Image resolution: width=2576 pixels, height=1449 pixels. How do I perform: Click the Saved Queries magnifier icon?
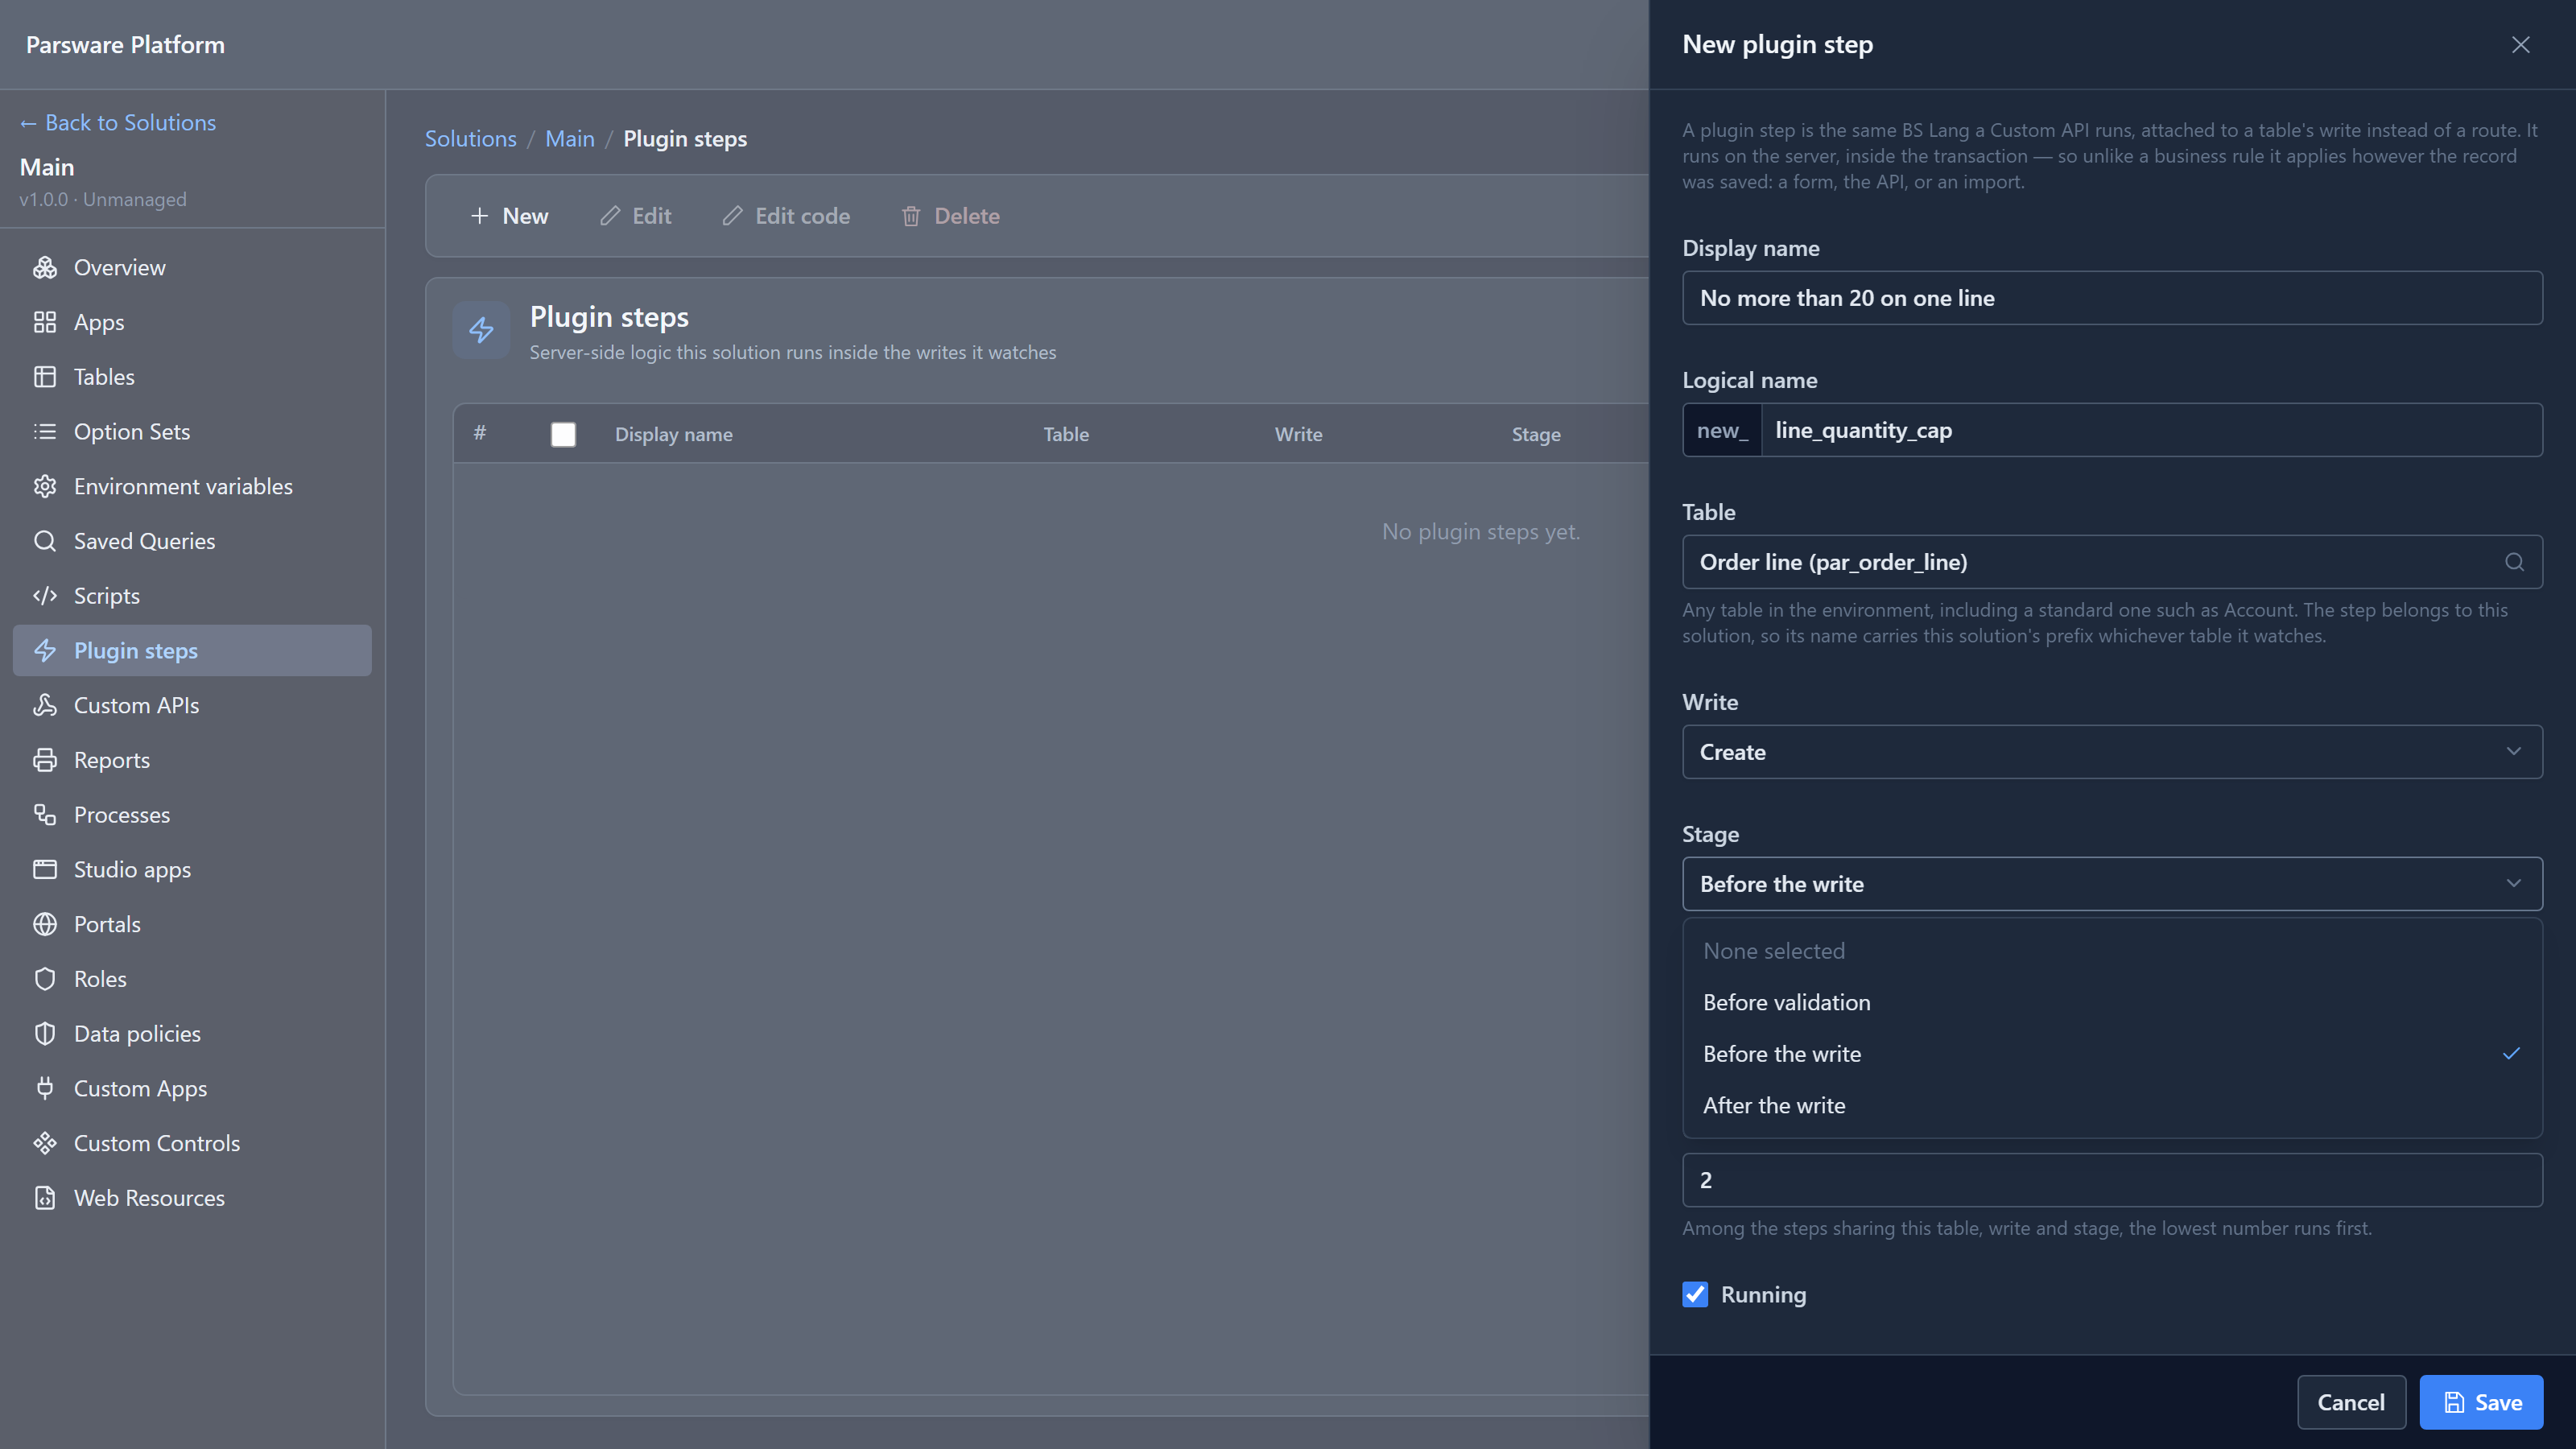[x=45, y=541]
